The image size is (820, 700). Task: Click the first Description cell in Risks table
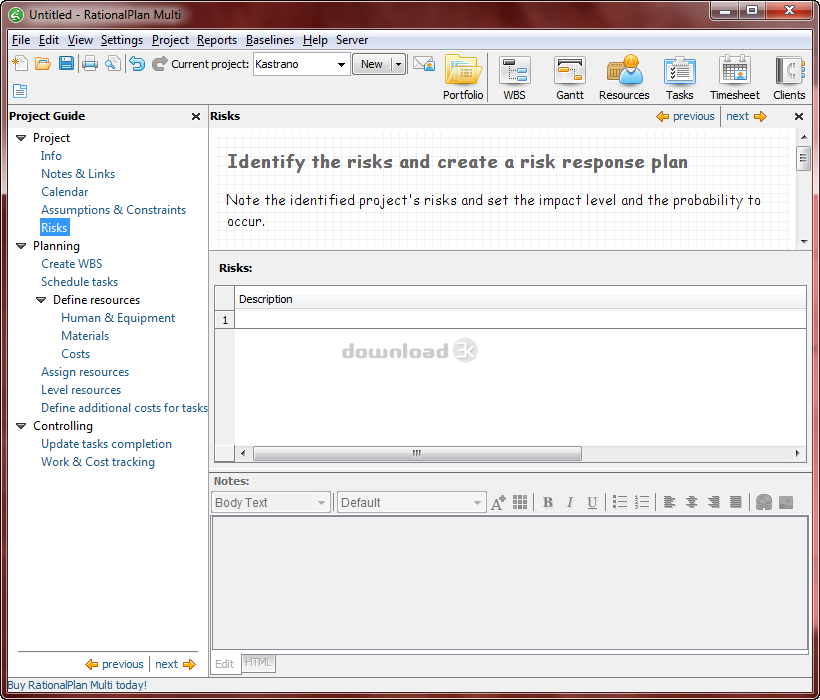(520, 320)
